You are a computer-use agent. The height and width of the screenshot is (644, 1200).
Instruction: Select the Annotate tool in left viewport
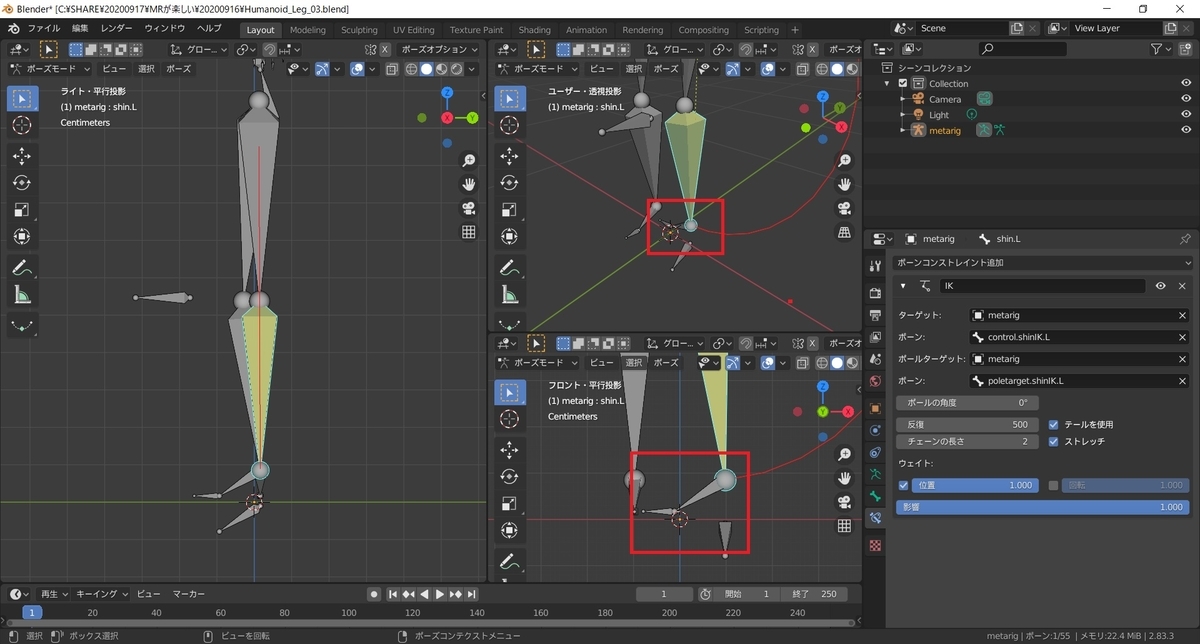pos(22,267)
